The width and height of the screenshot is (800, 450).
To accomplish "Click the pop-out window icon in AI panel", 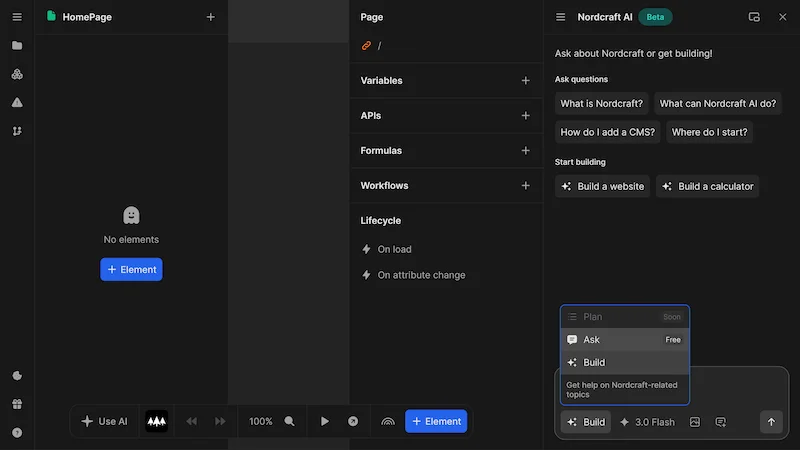I will [754, 17].
